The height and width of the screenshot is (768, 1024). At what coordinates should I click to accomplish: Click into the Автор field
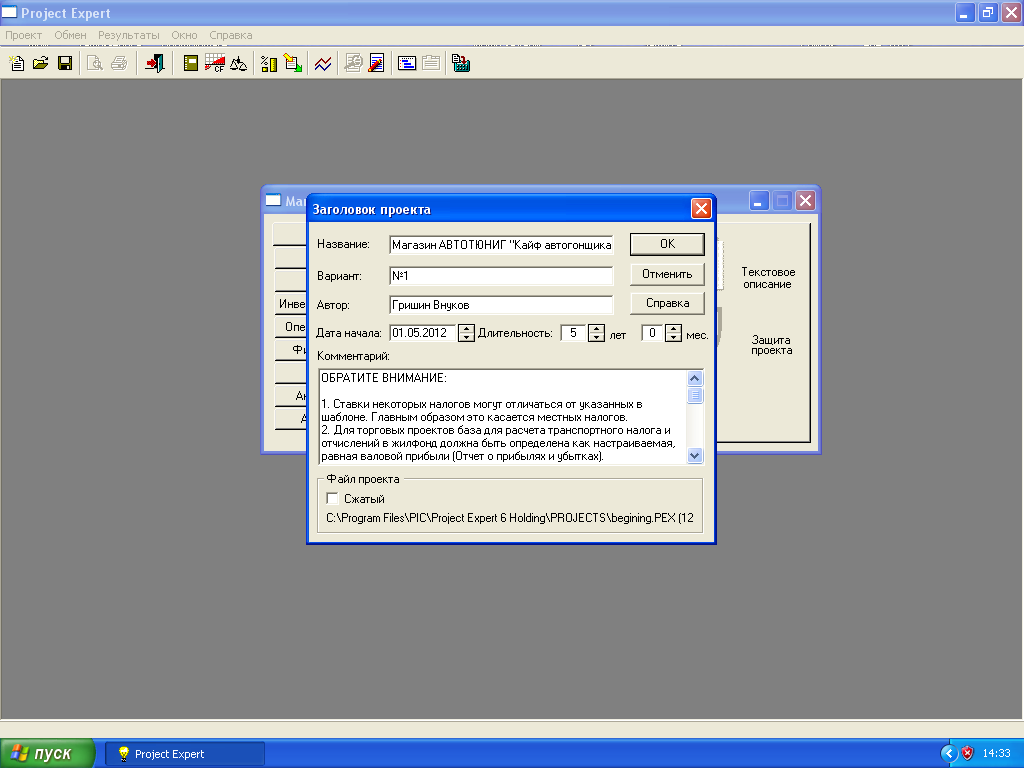(x=501, y=305)
